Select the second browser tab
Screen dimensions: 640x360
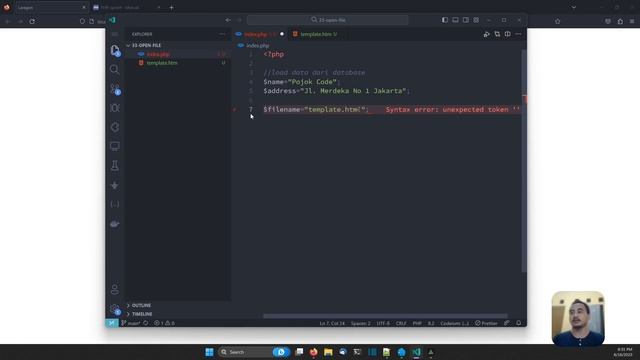click(126, 7)
